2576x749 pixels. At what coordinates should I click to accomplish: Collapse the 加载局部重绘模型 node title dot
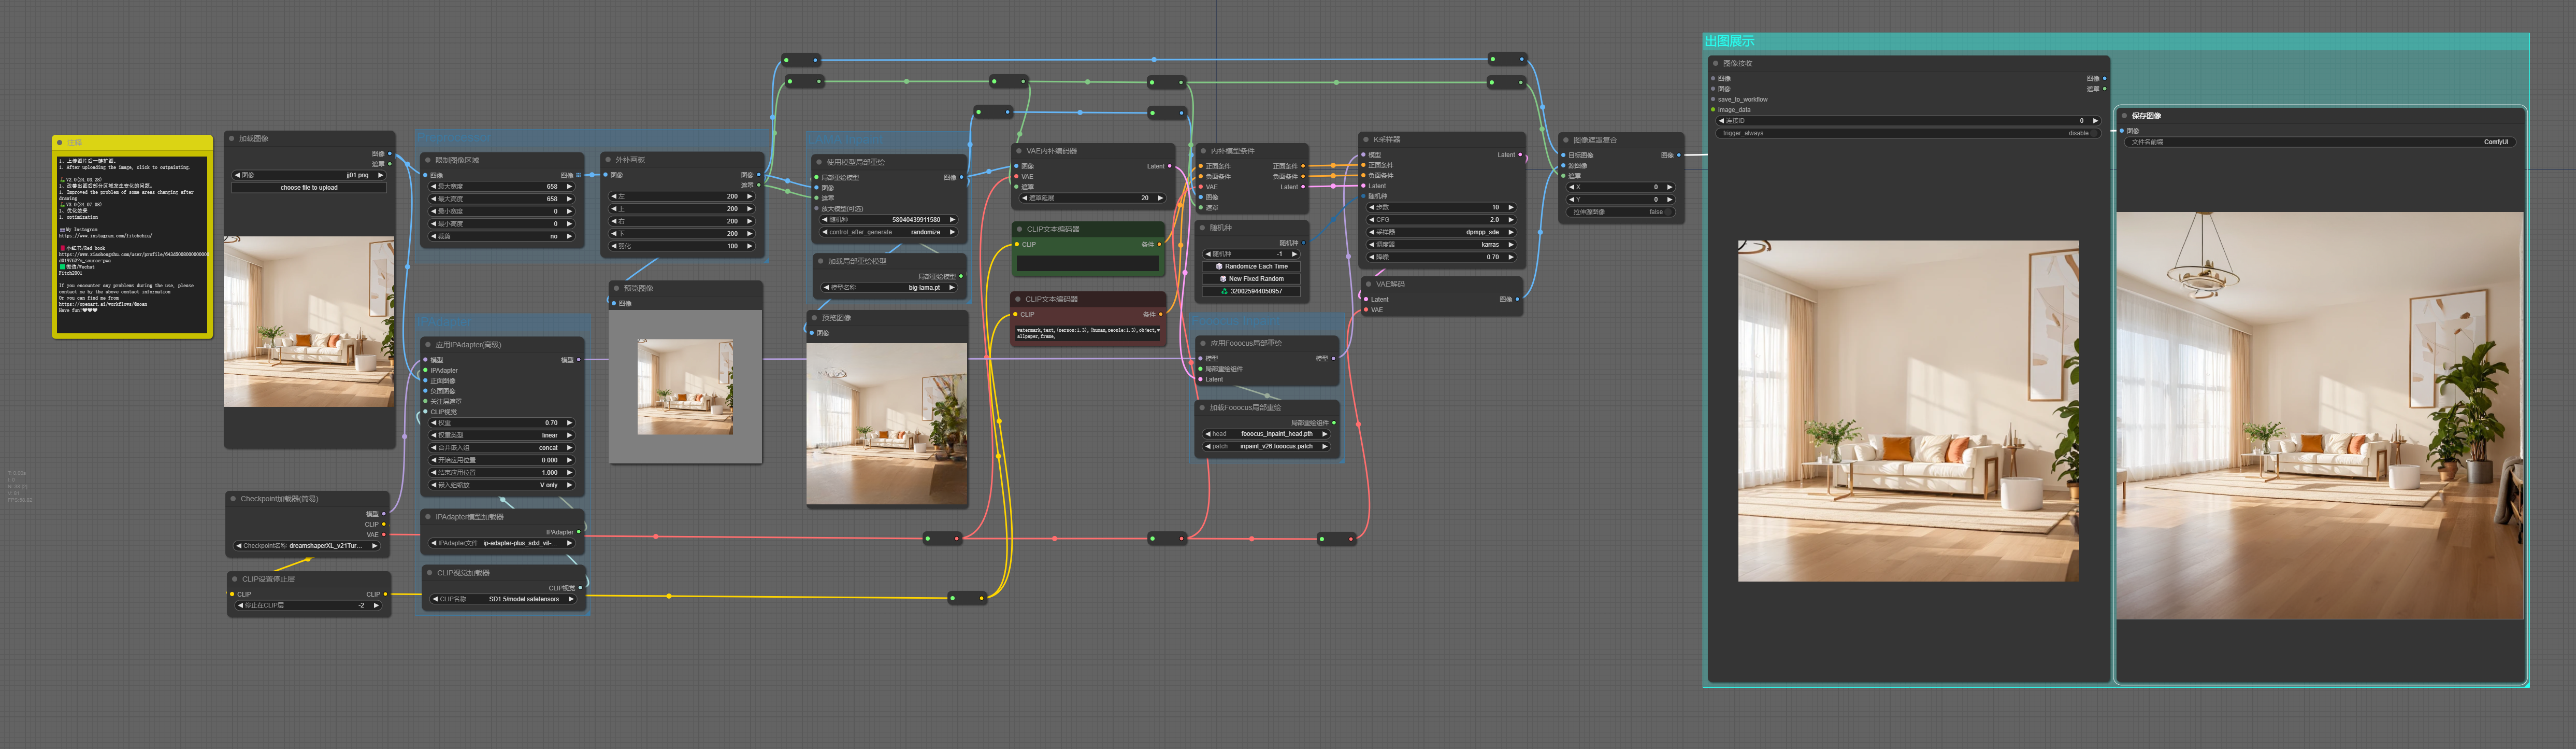820,261
